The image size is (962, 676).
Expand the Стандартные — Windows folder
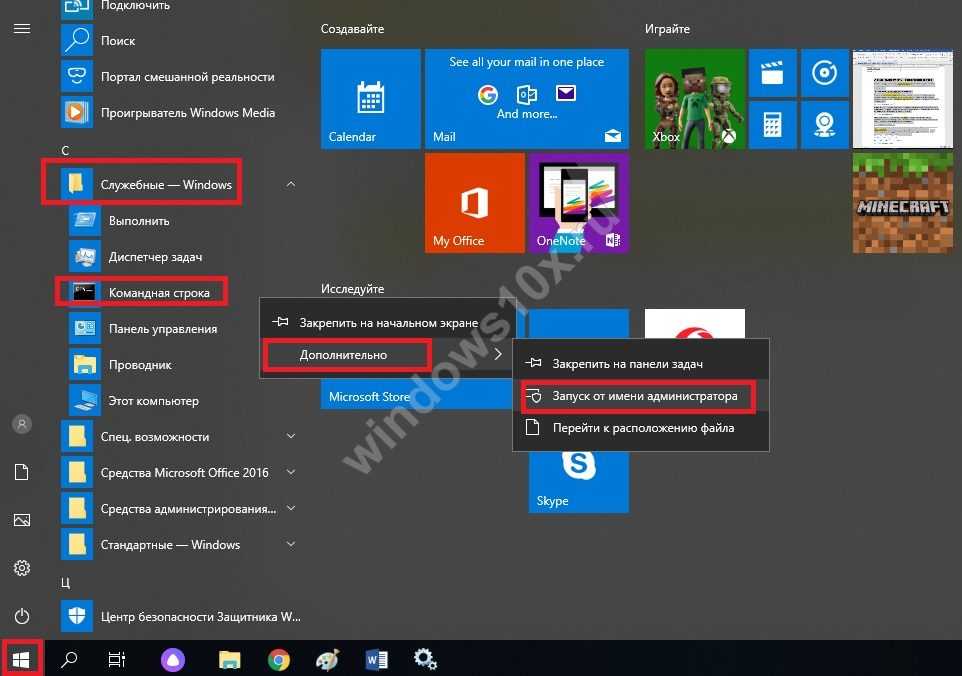point(290,545)
